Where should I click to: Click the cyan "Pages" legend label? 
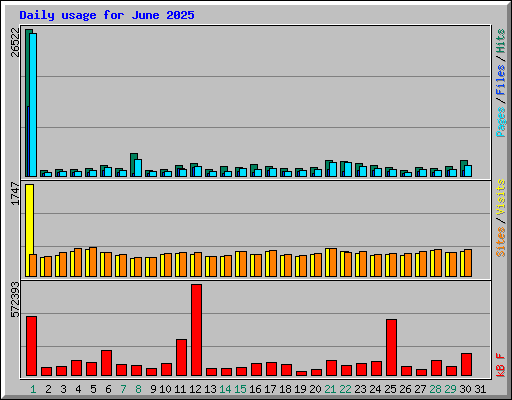[x=500, y=122]
